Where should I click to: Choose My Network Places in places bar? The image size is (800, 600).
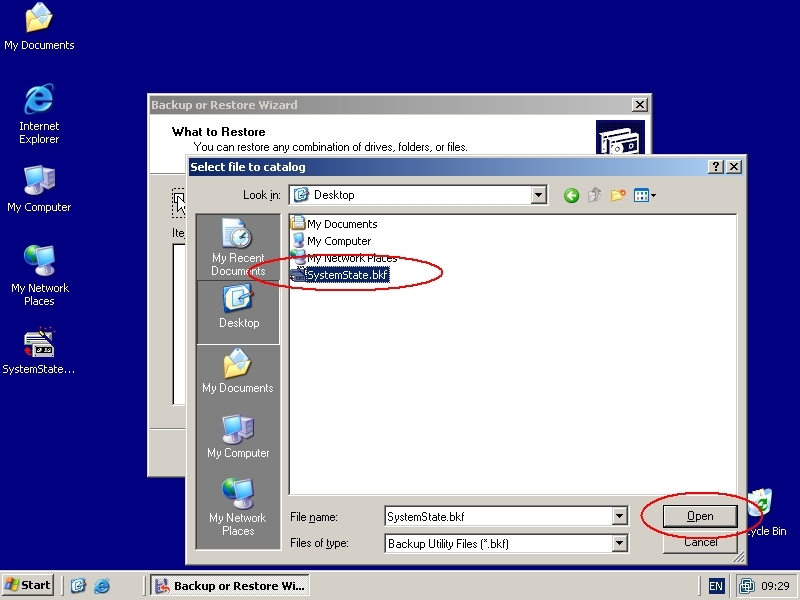(x=238, y=507)
